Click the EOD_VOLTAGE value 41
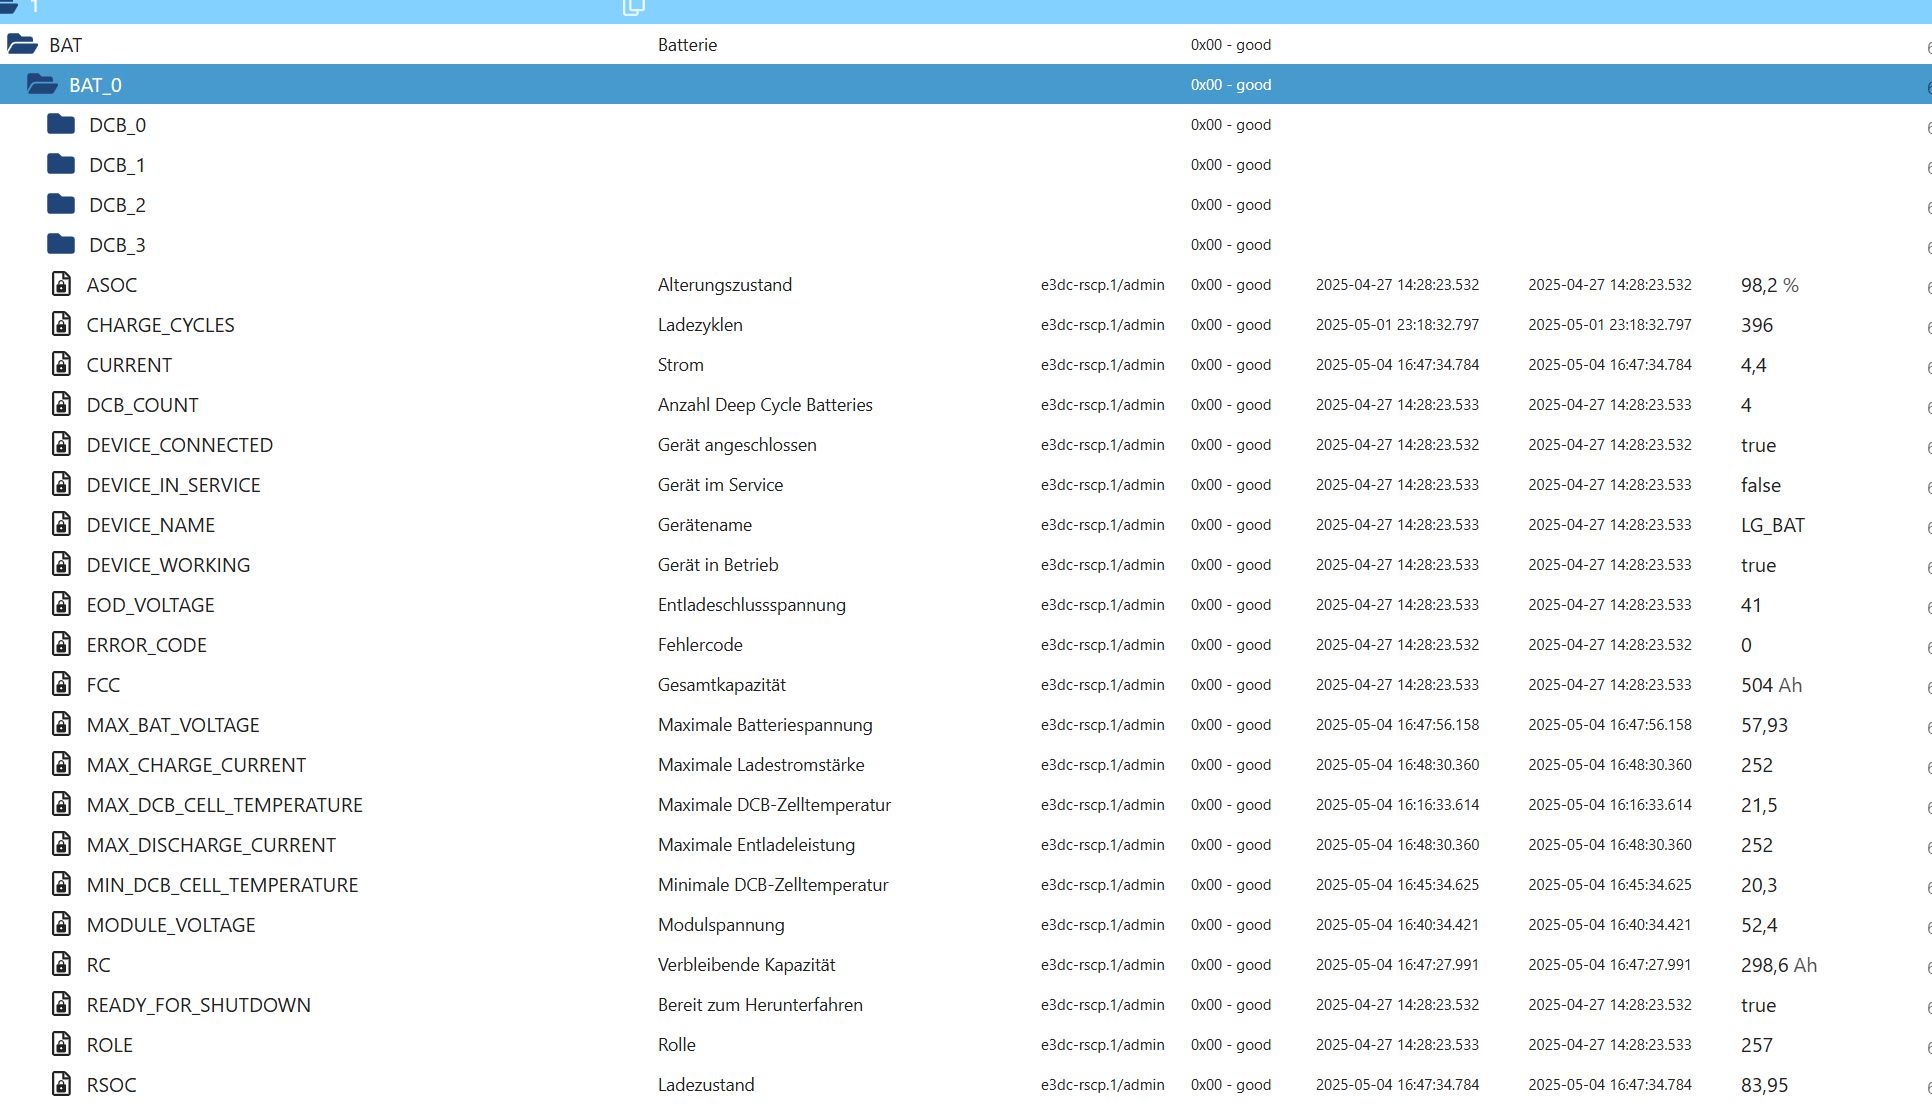Viewport: 1932px width, 1106px height. pyautogui.click(x=1750, y=605)
